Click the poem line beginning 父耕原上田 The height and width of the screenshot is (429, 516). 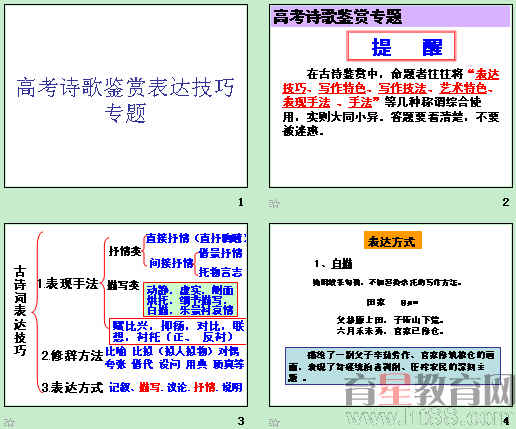tap(390, 320)
